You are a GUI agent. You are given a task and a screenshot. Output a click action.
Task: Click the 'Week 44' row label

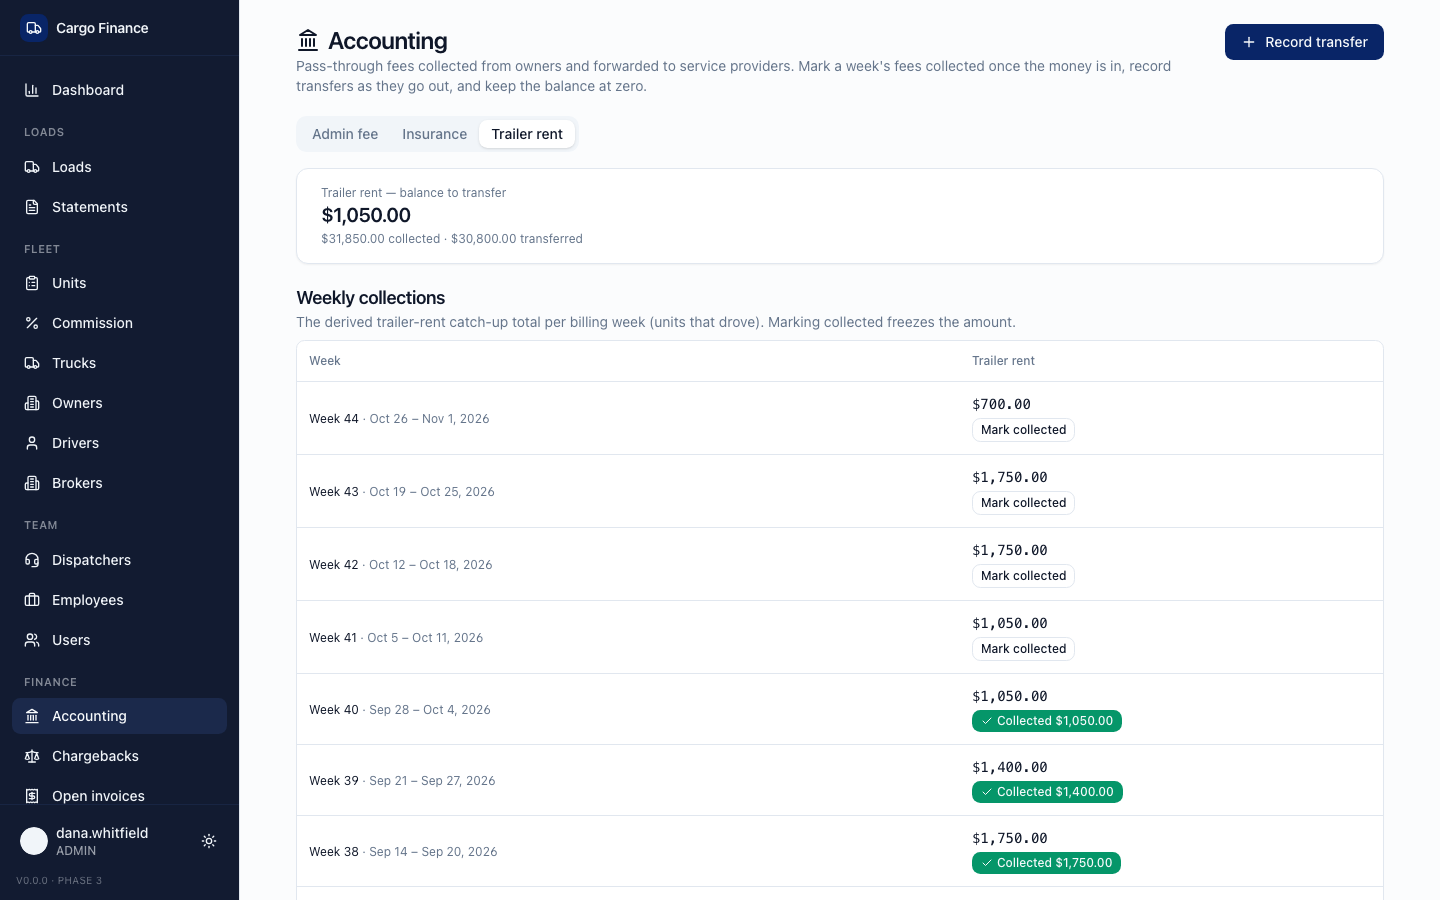pyautogui.click(x=333, y=419)
